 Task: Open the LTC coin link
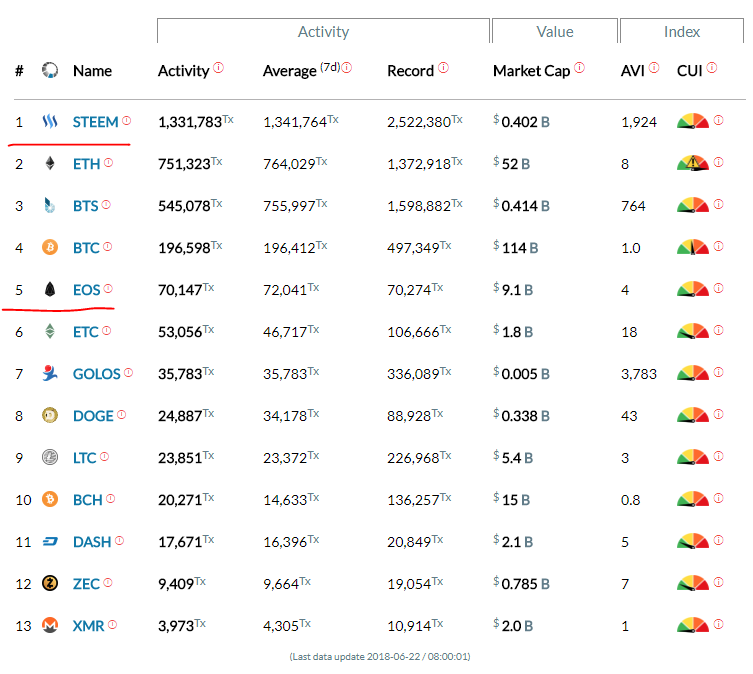85,458
